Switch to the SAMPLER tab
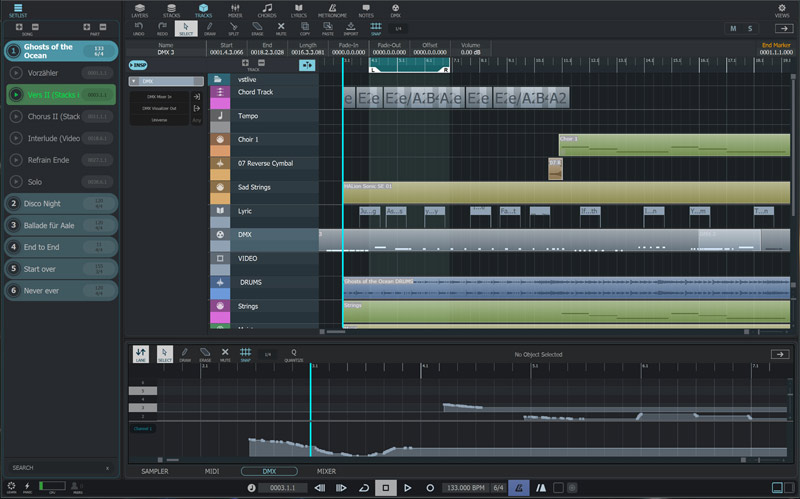This screenshot has height=499, width=800. pos(155,470)
